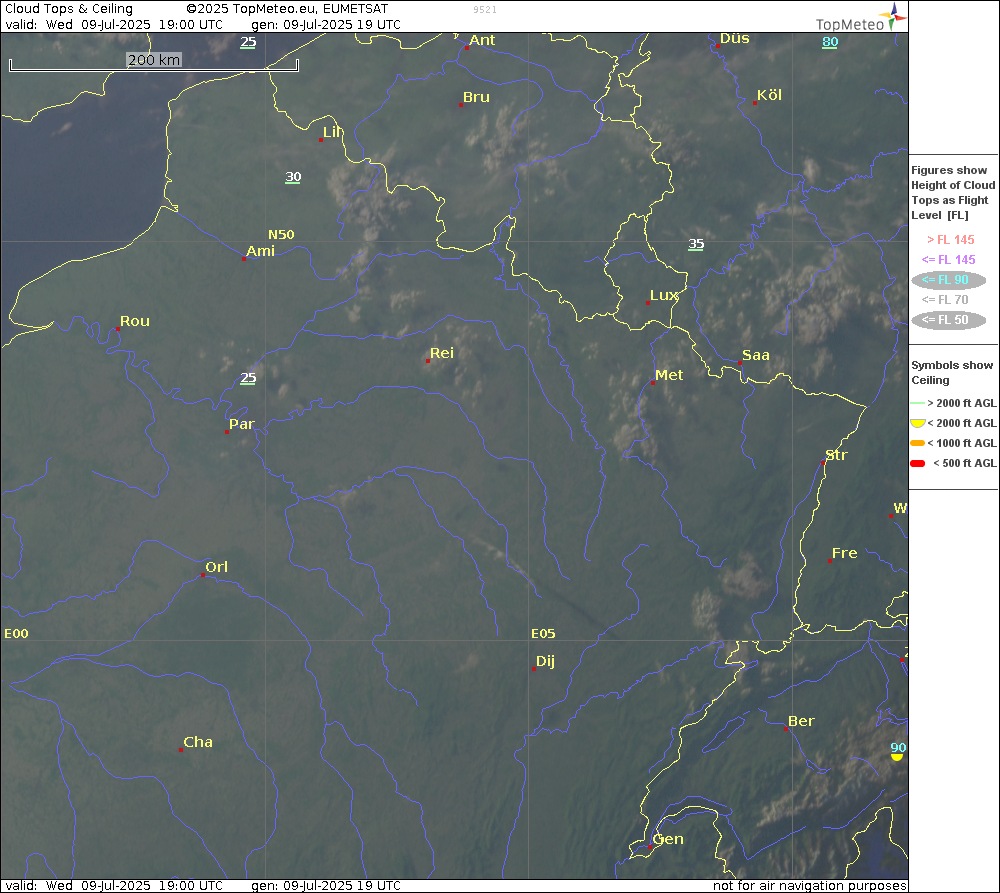Viewport: 1000px width, 893px height.
Task: Click the cloud top figure '30'
Action: pos(293,177)
